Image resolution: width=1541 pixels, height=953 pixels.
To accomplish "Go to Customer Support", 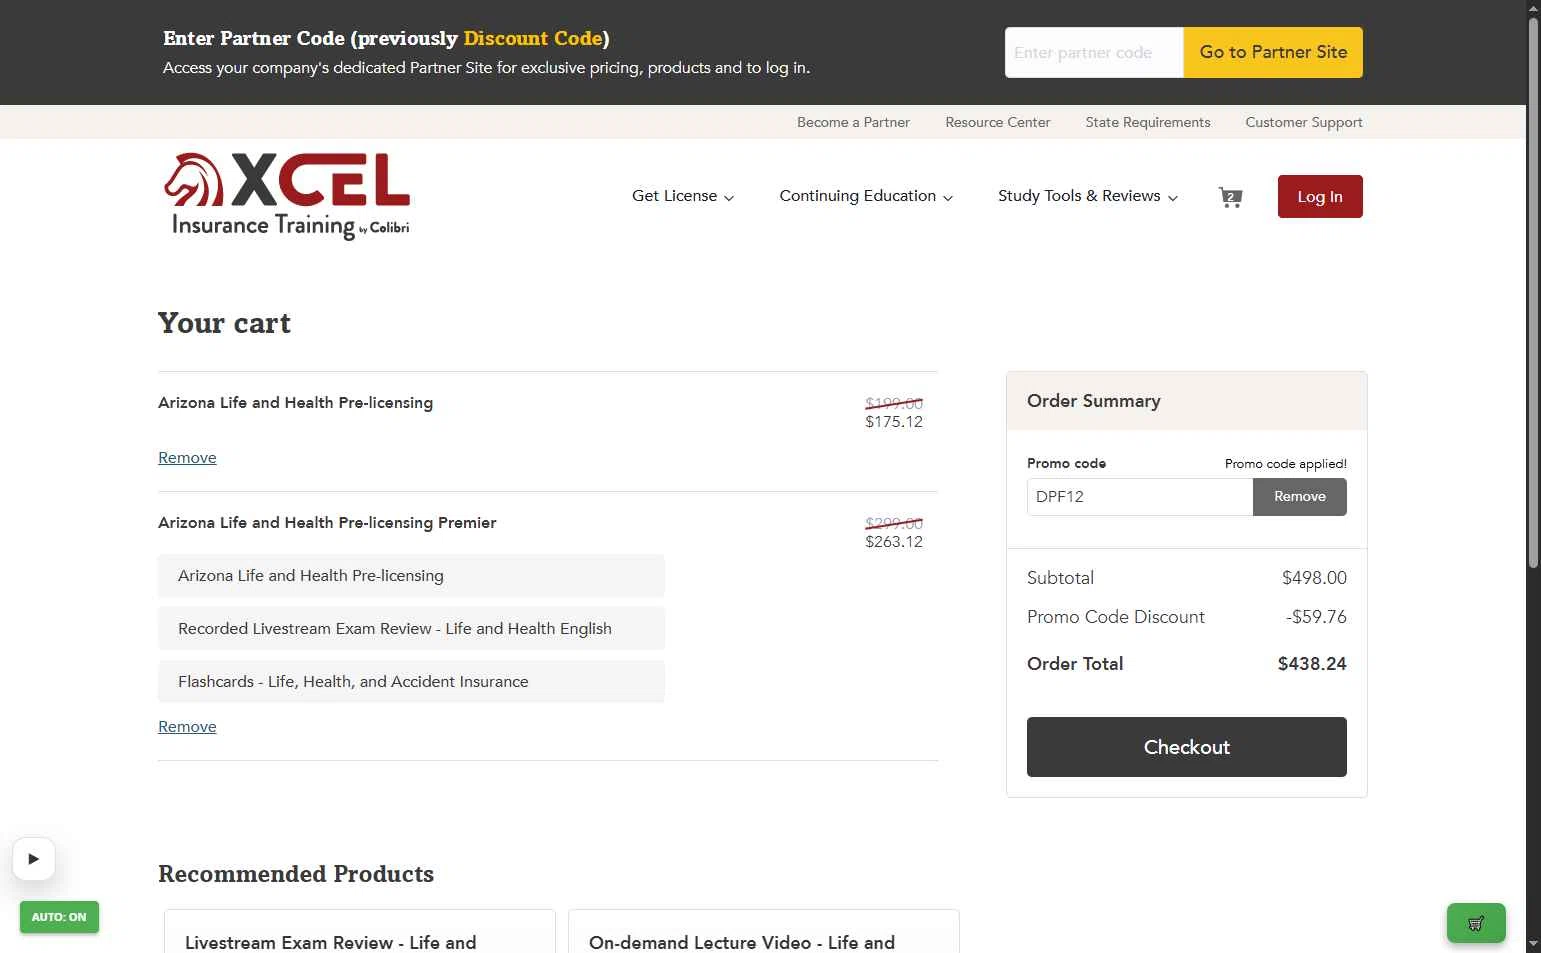I will (1304, 122).
